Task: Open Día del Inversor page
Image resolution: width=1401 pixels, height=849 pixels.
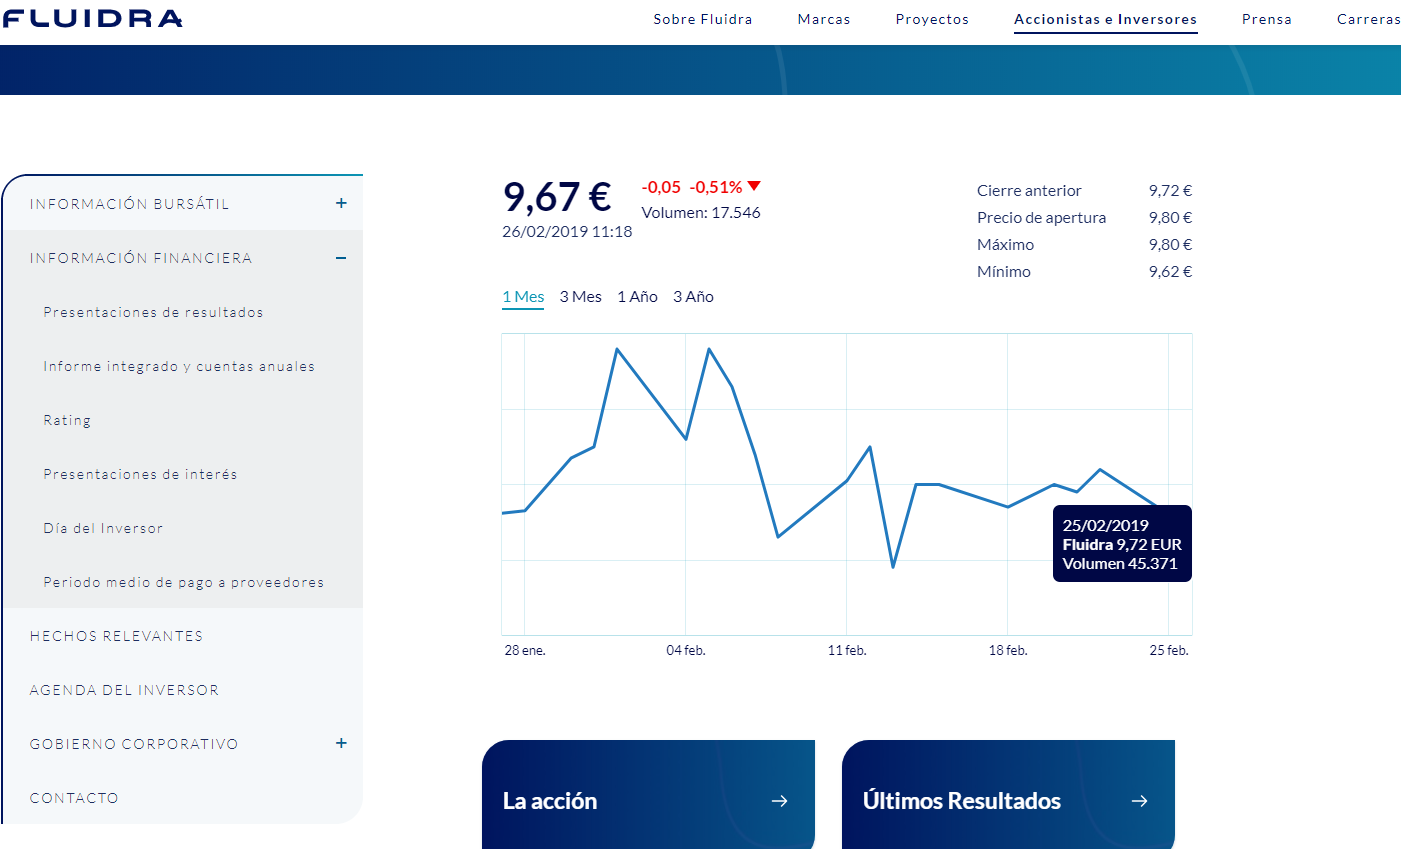Action: click(x=103, y=528)
